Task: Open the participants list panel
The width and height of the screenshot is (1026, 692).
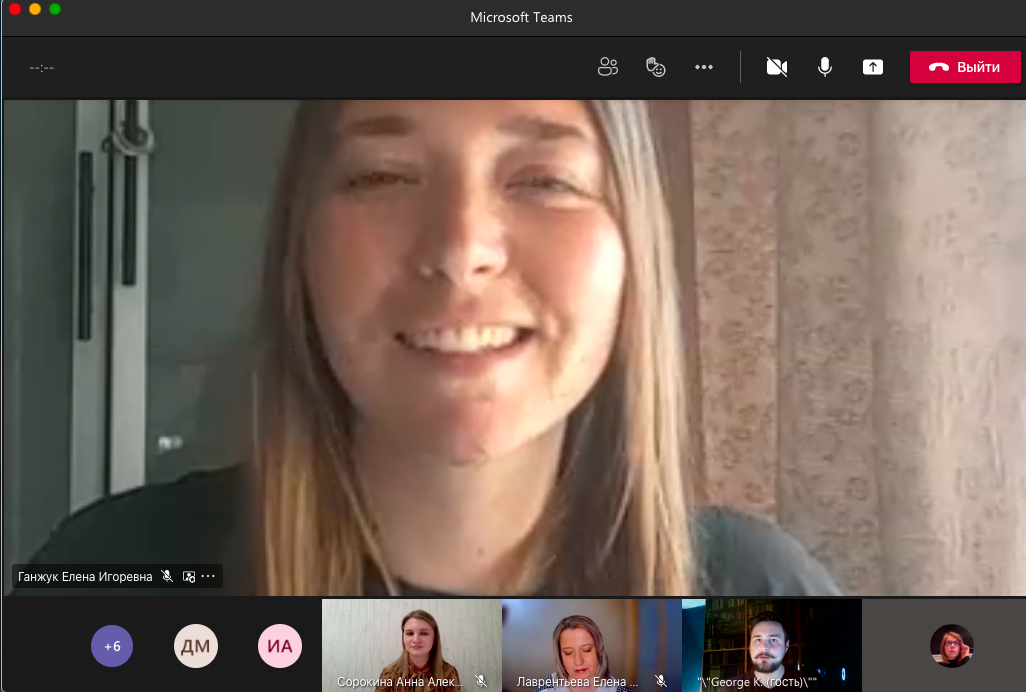Action: (x=607, y=67)
